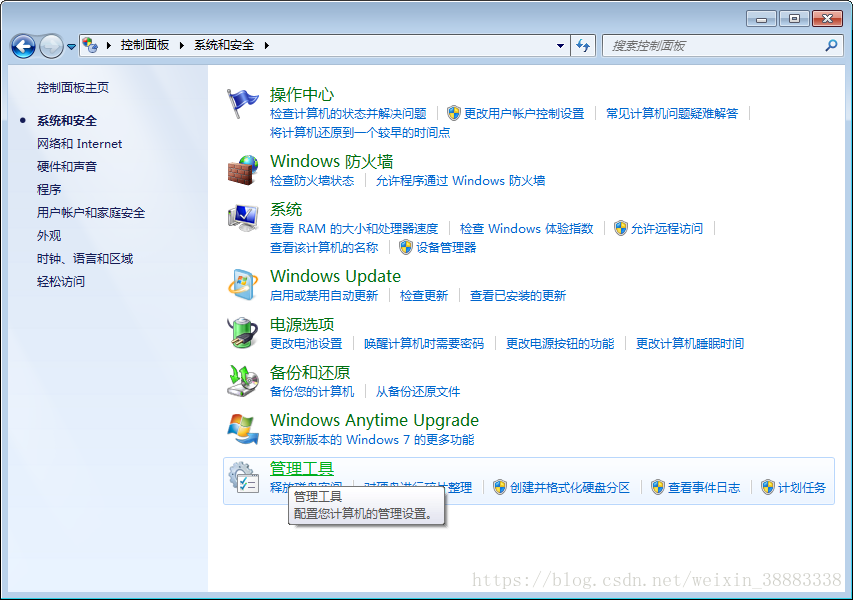
Task: Select 硬件和声音 in sidebar
Action: [67, 166]
